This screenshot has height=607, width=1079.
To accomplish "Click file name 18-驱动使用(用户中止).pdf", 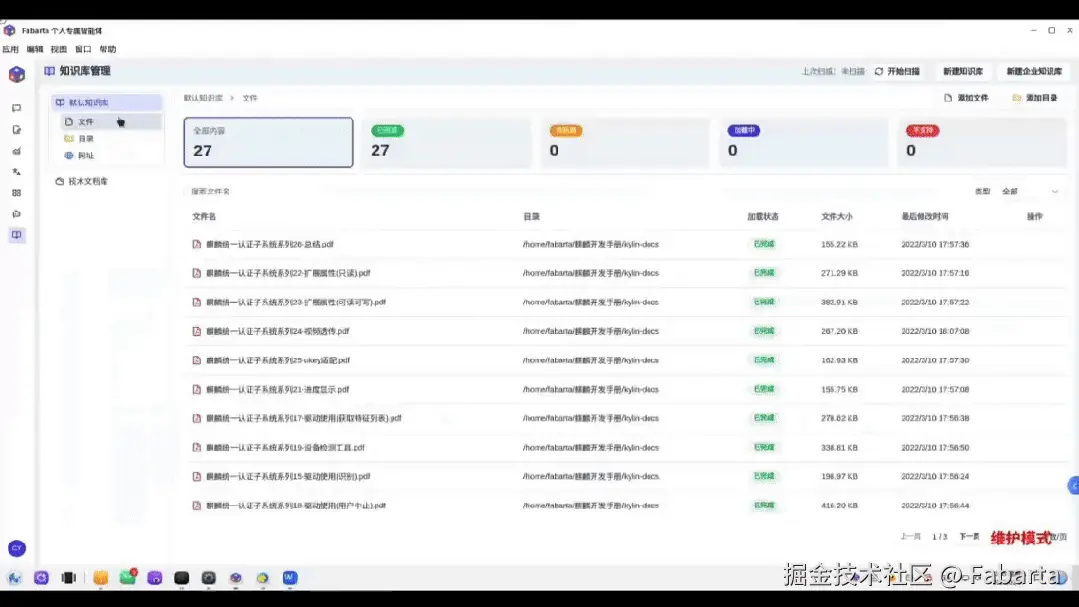I will (296, 505).
